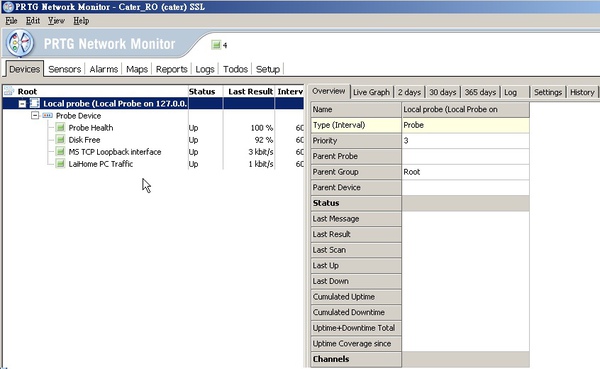Open the File menu

pos(11,21)
